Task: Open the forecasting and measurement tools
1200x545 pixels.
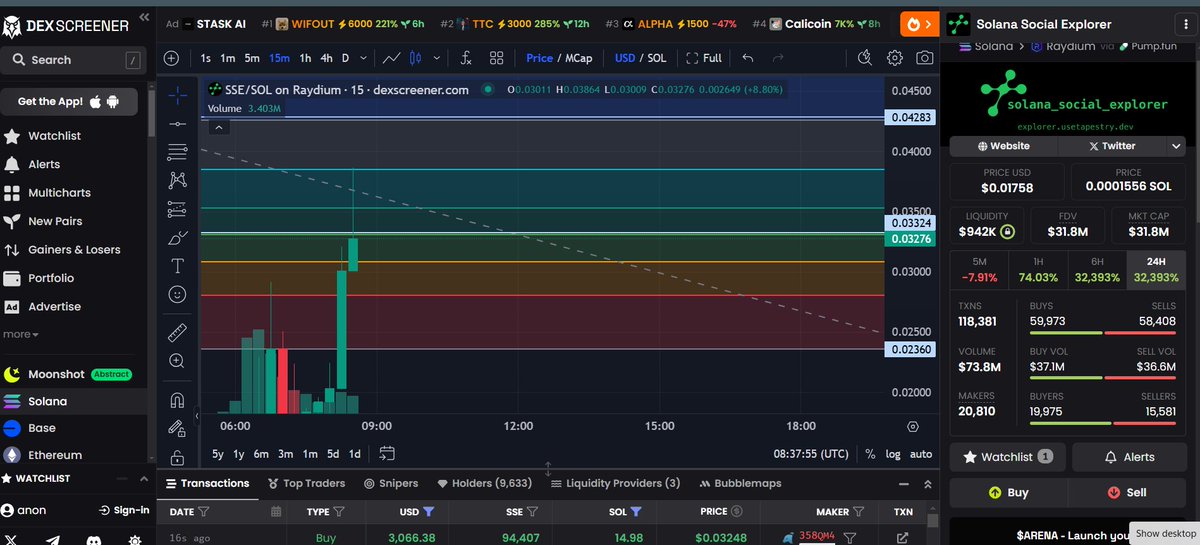Action: click(x=177, y=209)
